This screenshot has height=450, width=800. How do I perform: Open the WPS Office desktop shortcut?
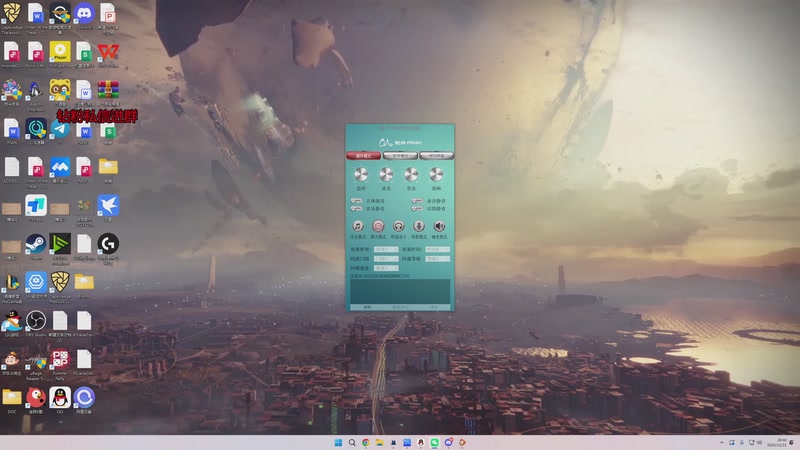coord(108,53)
